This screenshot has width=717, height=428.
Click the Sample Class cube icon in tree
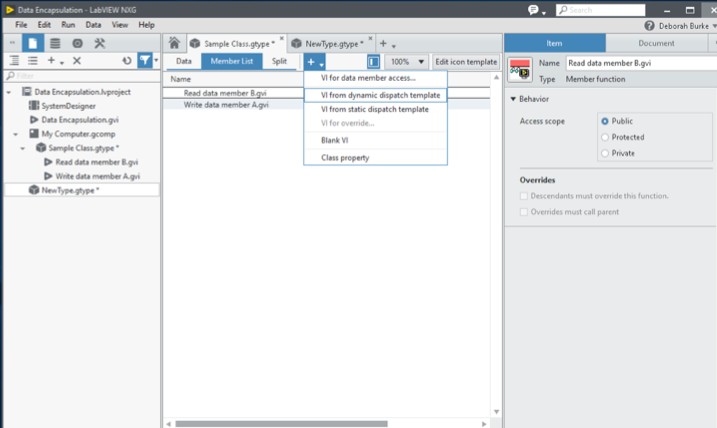tap(41, 148)
